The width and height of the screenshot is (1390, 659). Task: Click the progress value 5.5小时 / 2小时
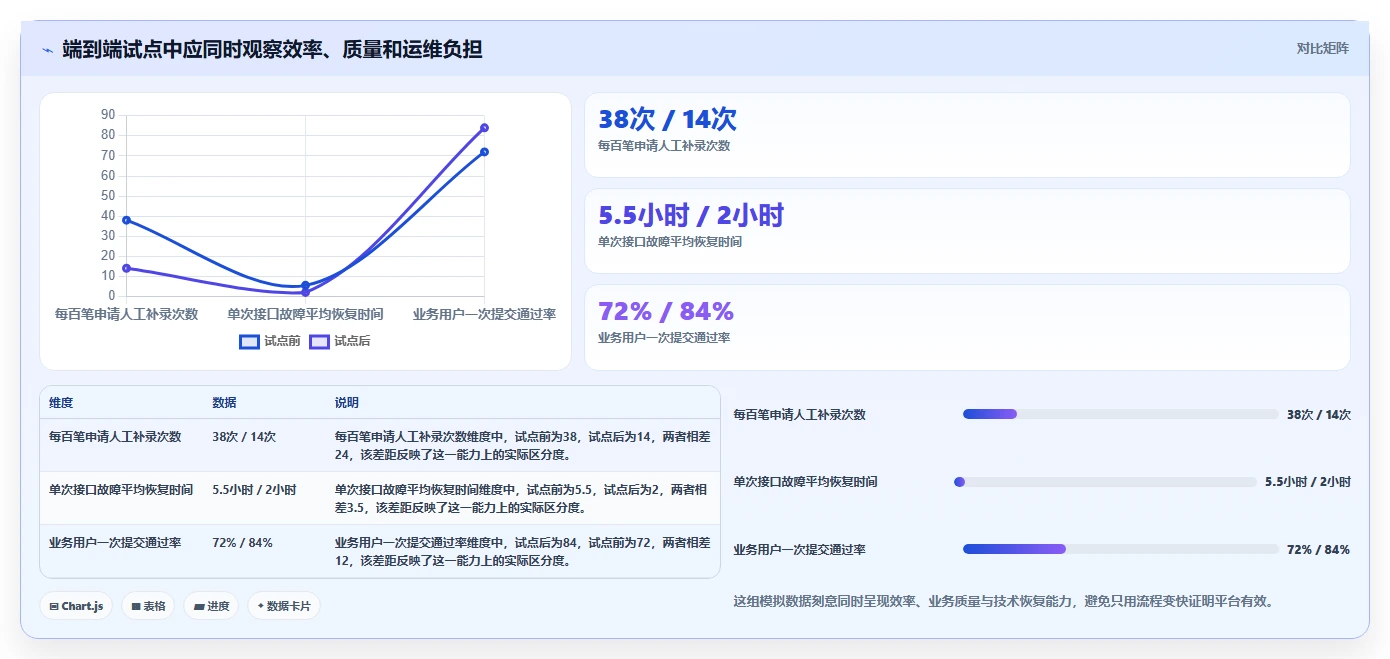click(1308, 482)
